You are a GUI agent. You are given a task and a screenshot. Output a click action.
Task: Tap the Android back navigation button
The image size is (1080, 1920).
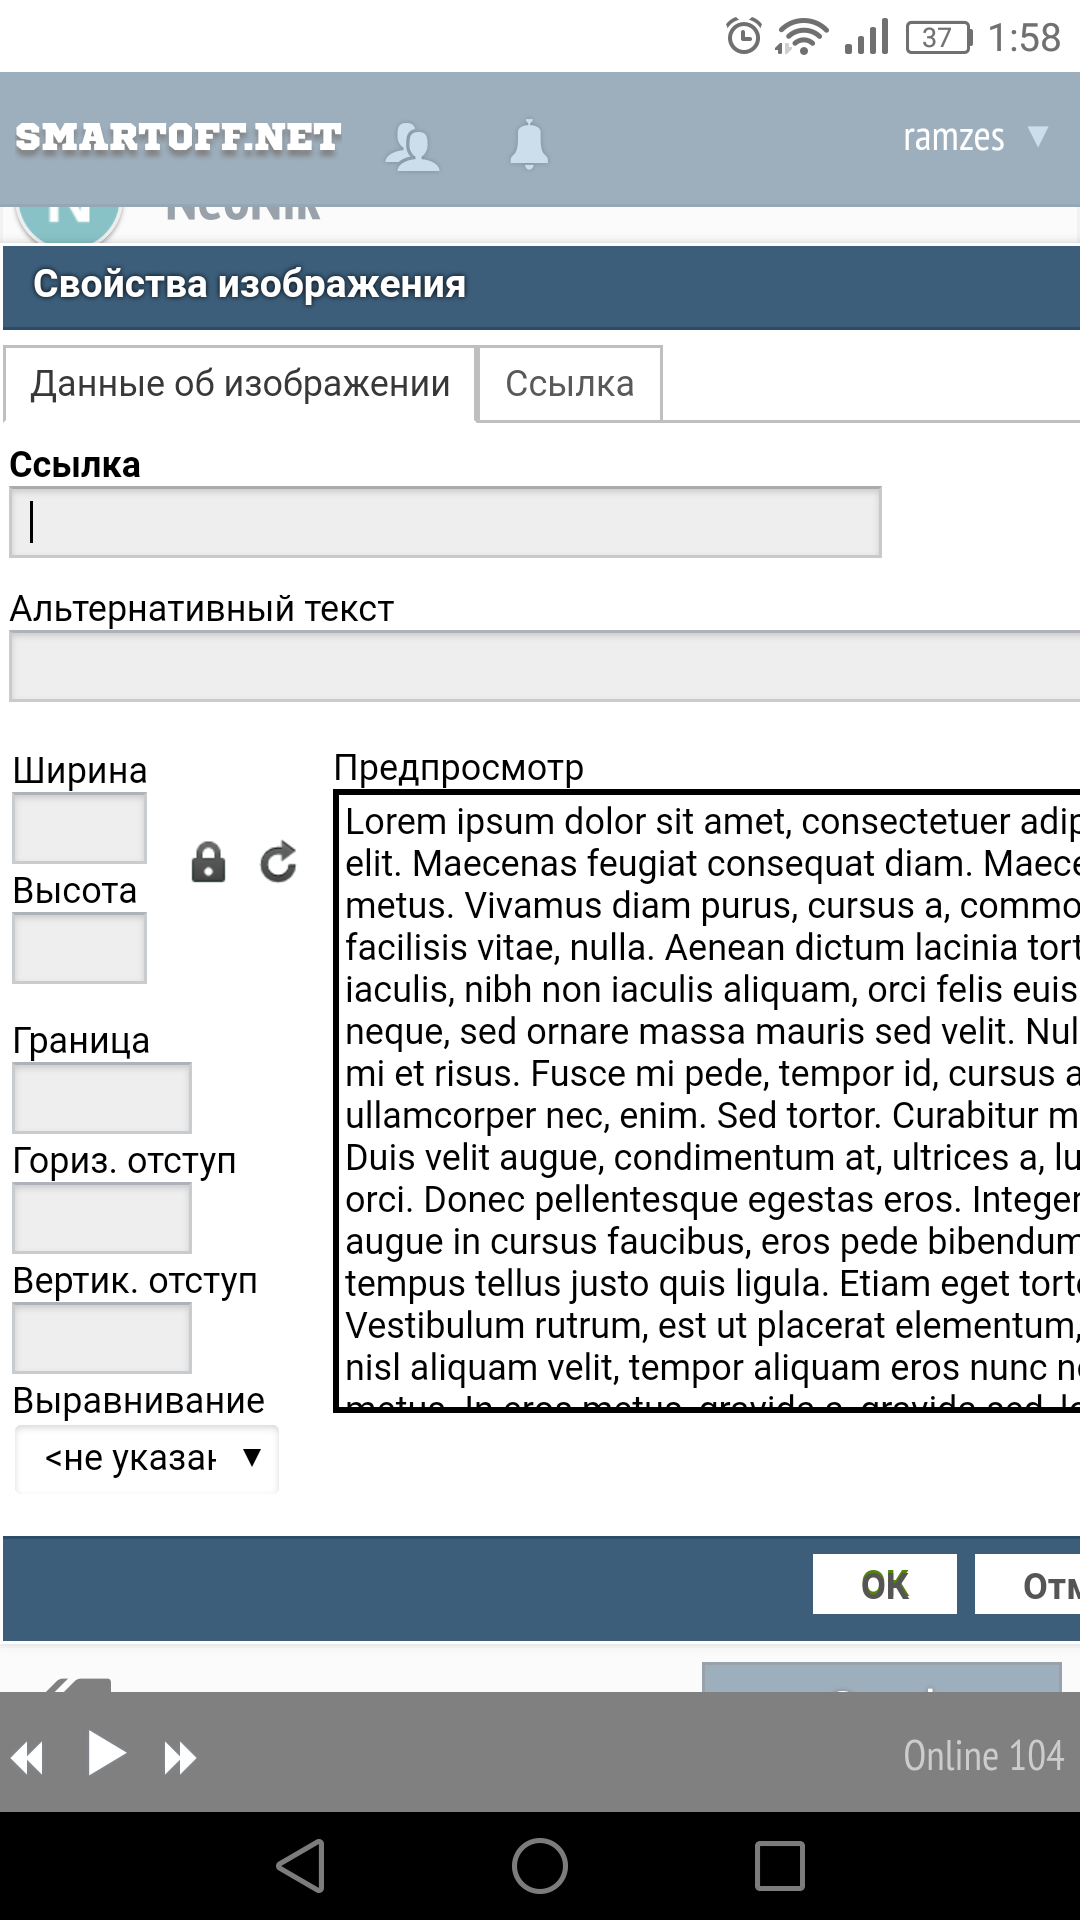pos(301,1865)
